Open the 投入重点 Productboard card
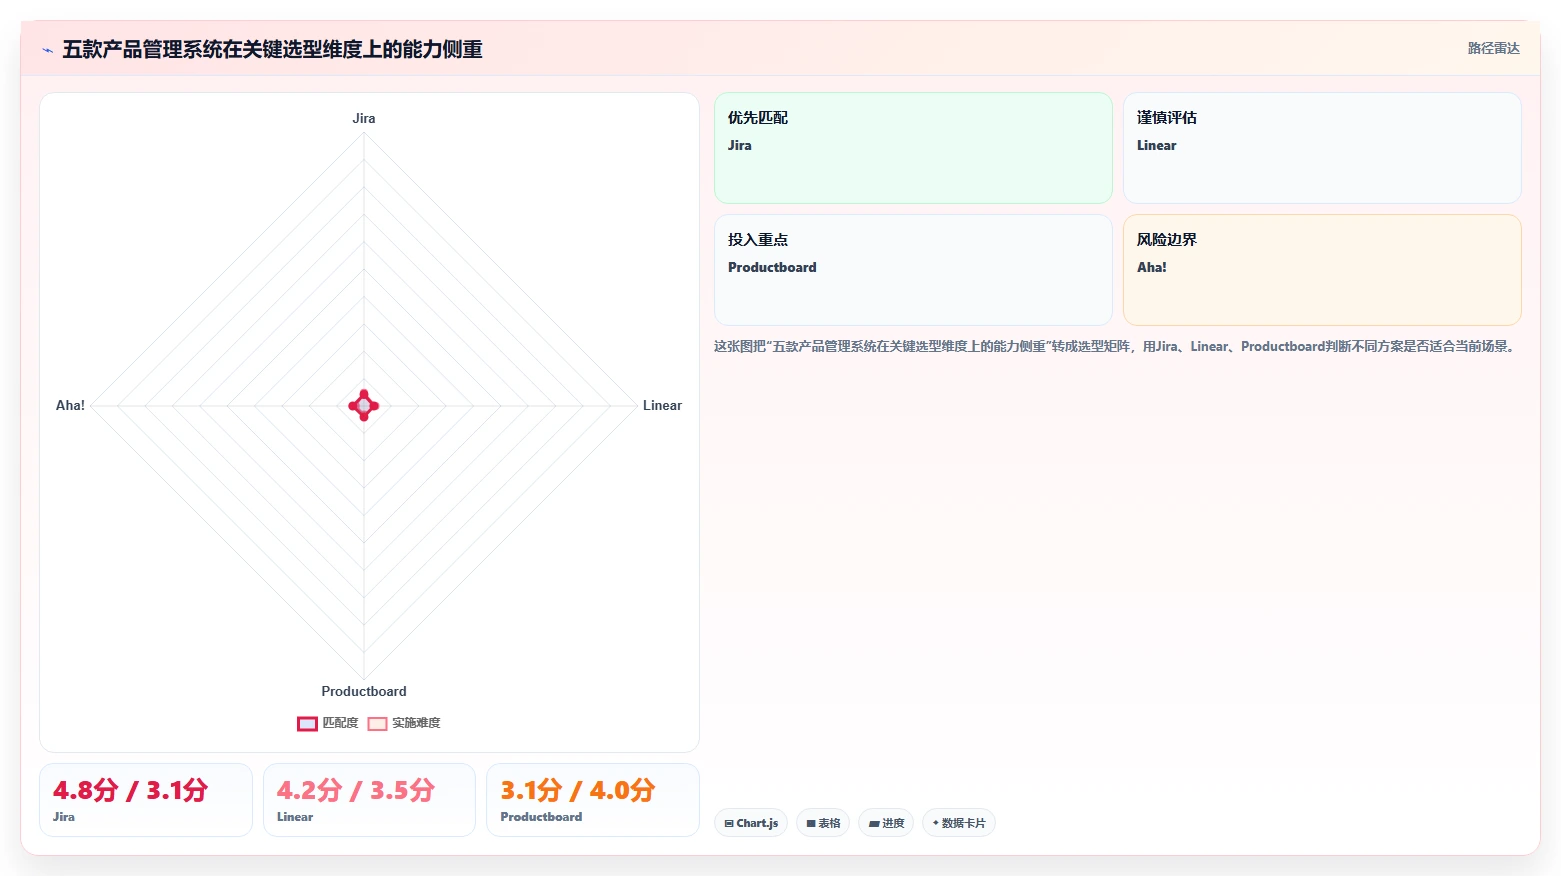This screenshot has width=1561, height=876. click(913, 270)
